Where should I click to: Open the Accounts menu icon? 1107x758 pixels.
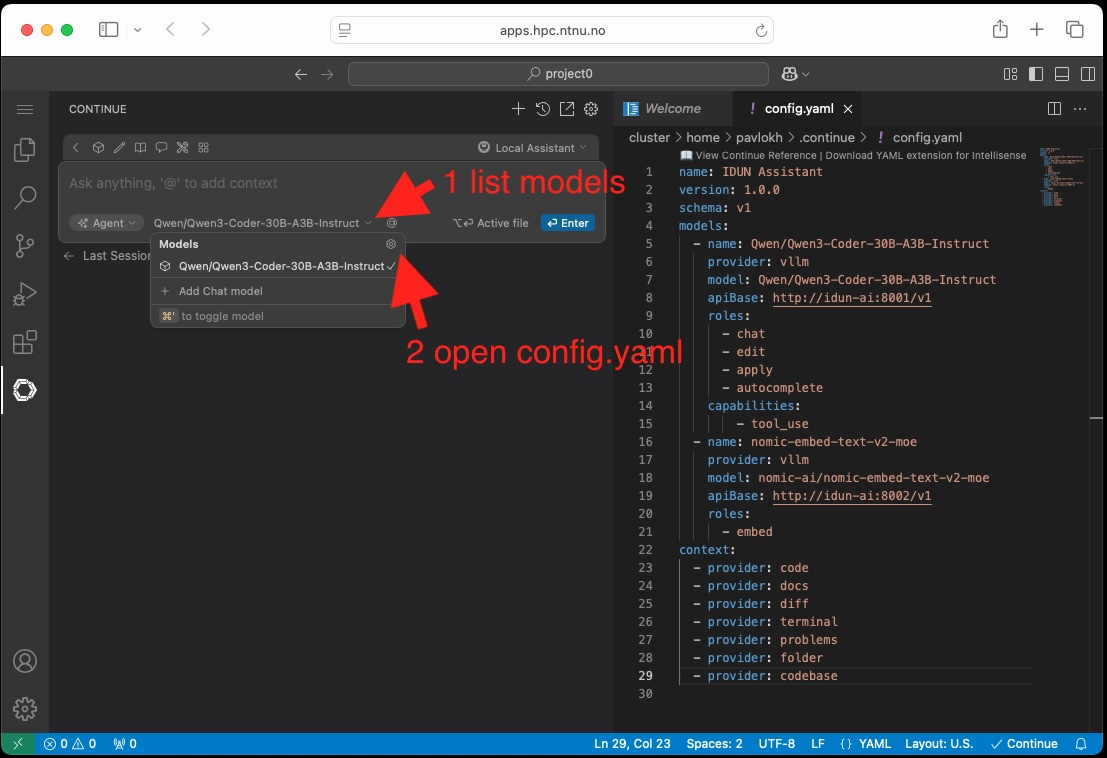coord(25,661)
